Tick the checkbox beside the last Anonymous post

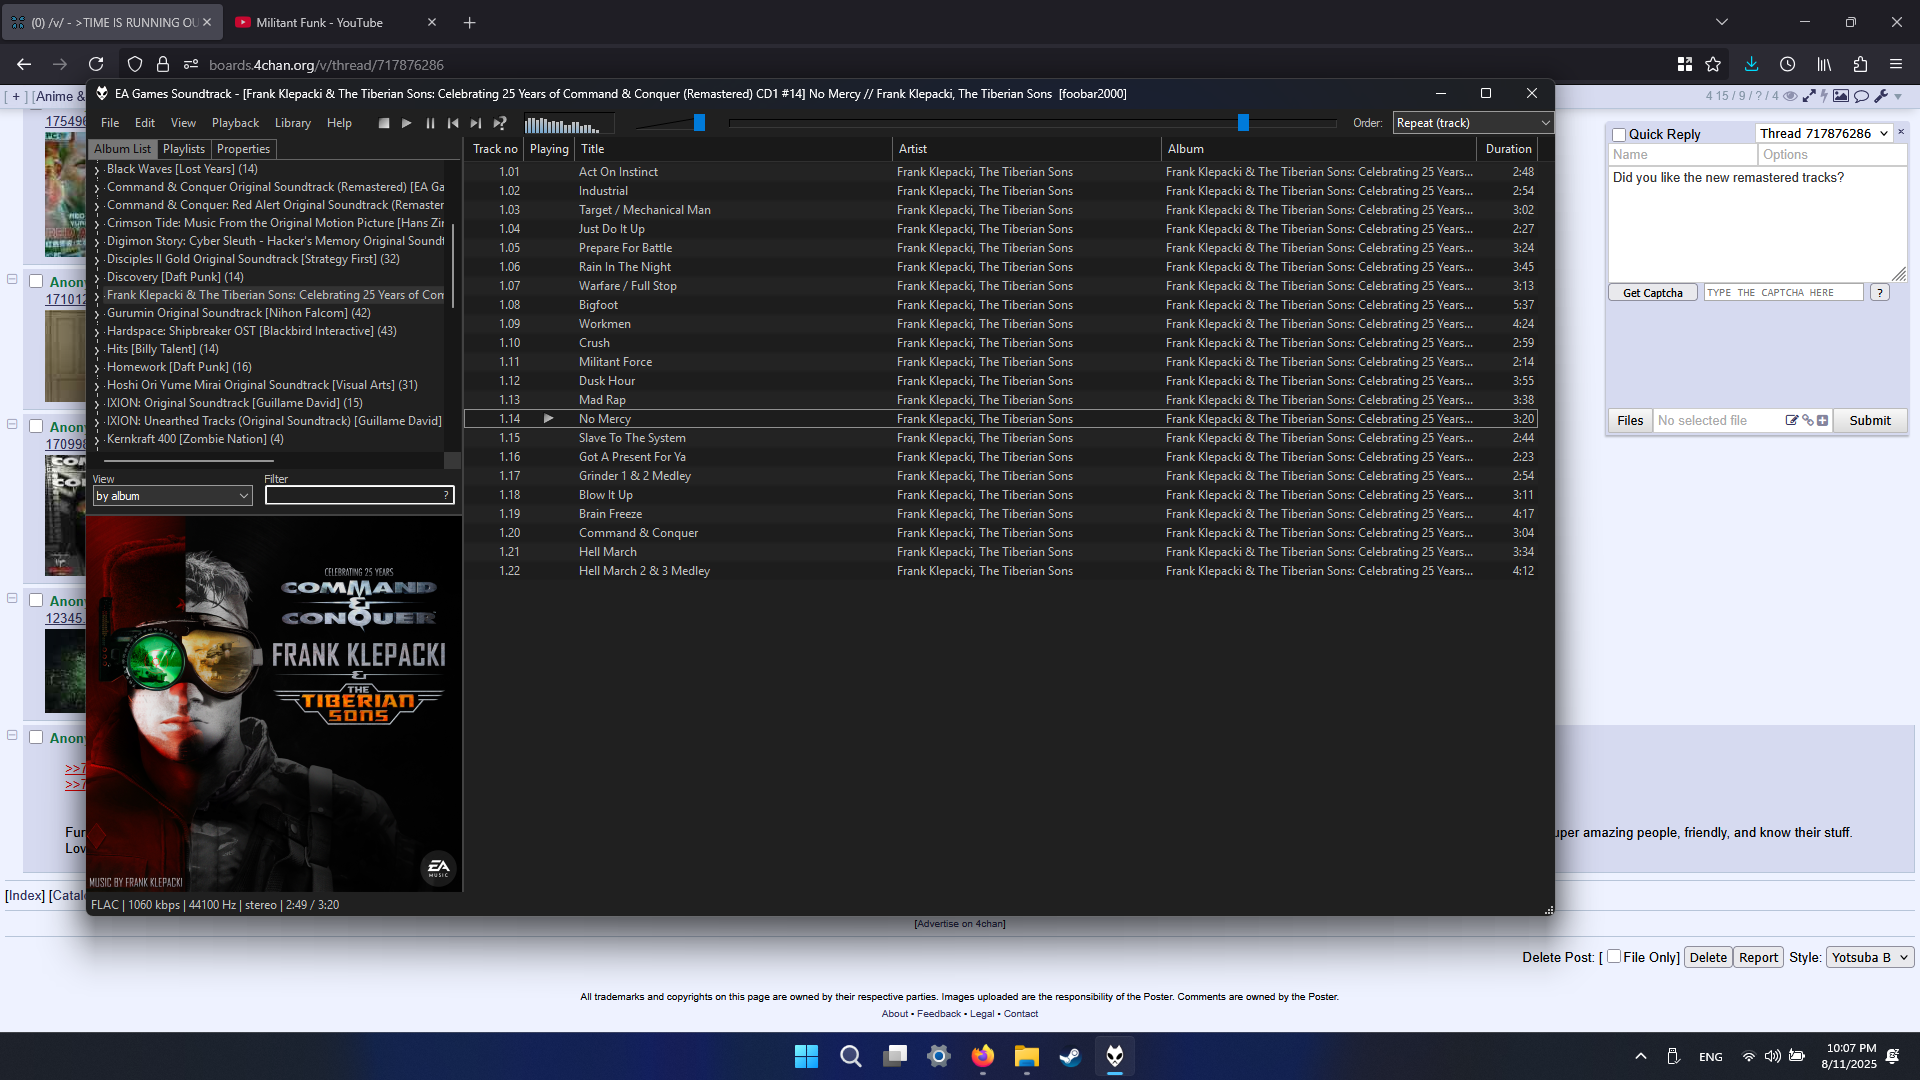[36, 738]
